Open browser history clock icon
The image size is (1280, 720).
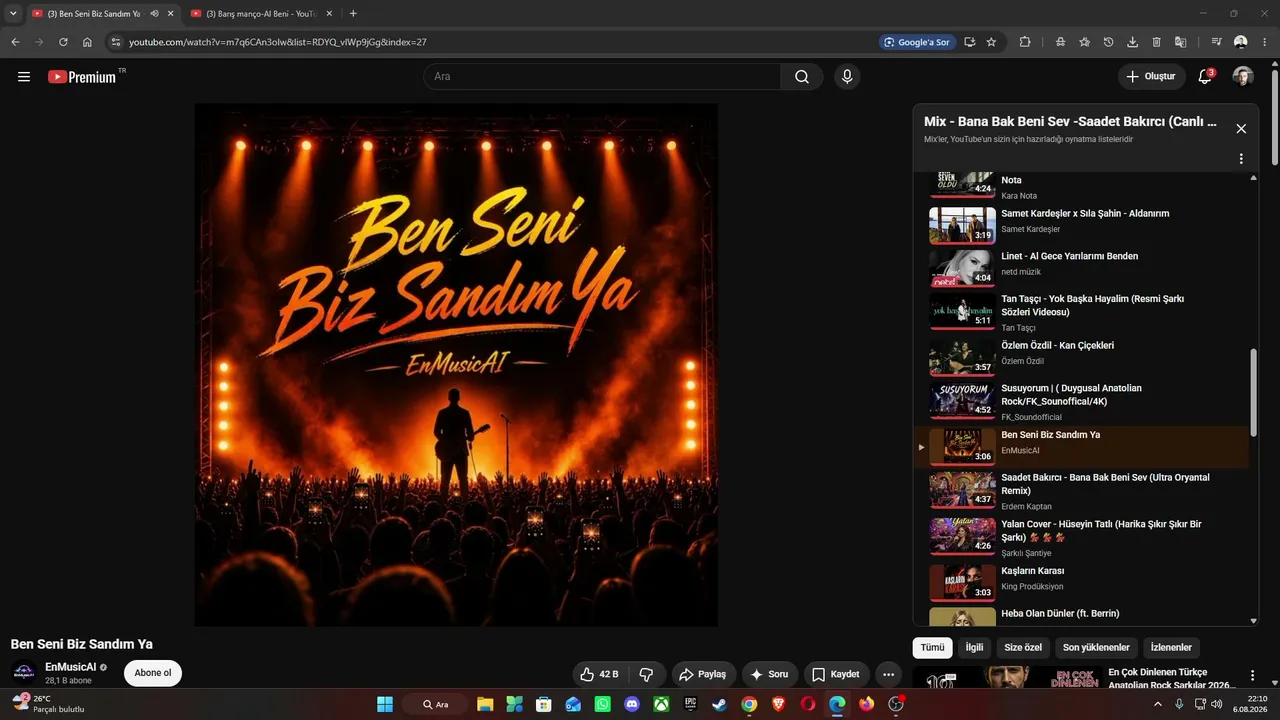[1108, 42]
